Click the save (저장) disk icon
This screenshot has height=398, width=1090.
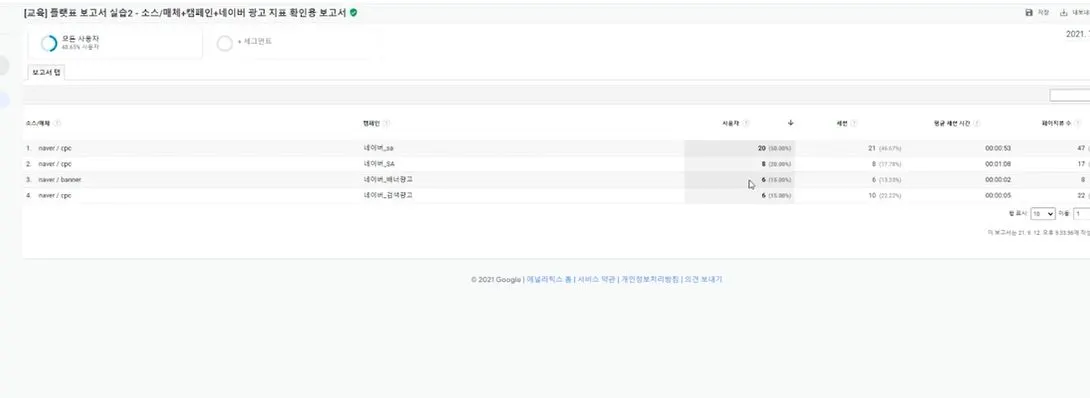[1029, 13]
